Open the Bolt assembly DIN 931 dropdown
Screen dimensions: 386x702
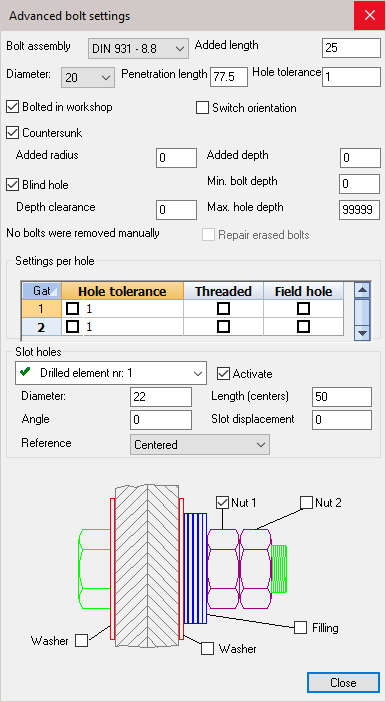click(x=138, y=48)
